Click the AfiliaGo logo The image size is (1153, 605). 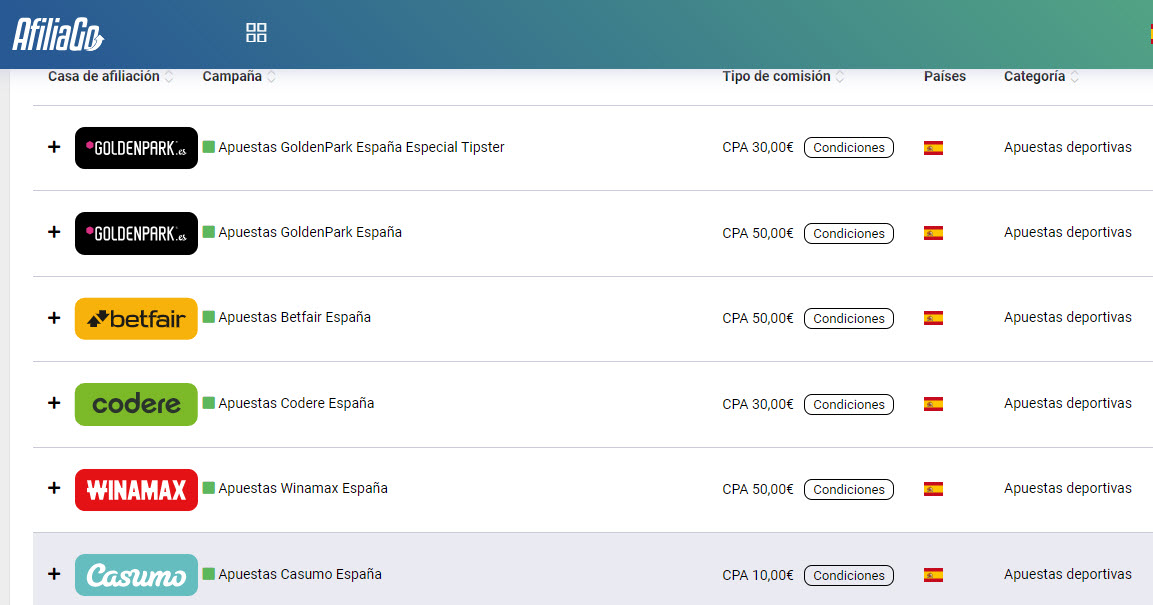coord(58,34)
